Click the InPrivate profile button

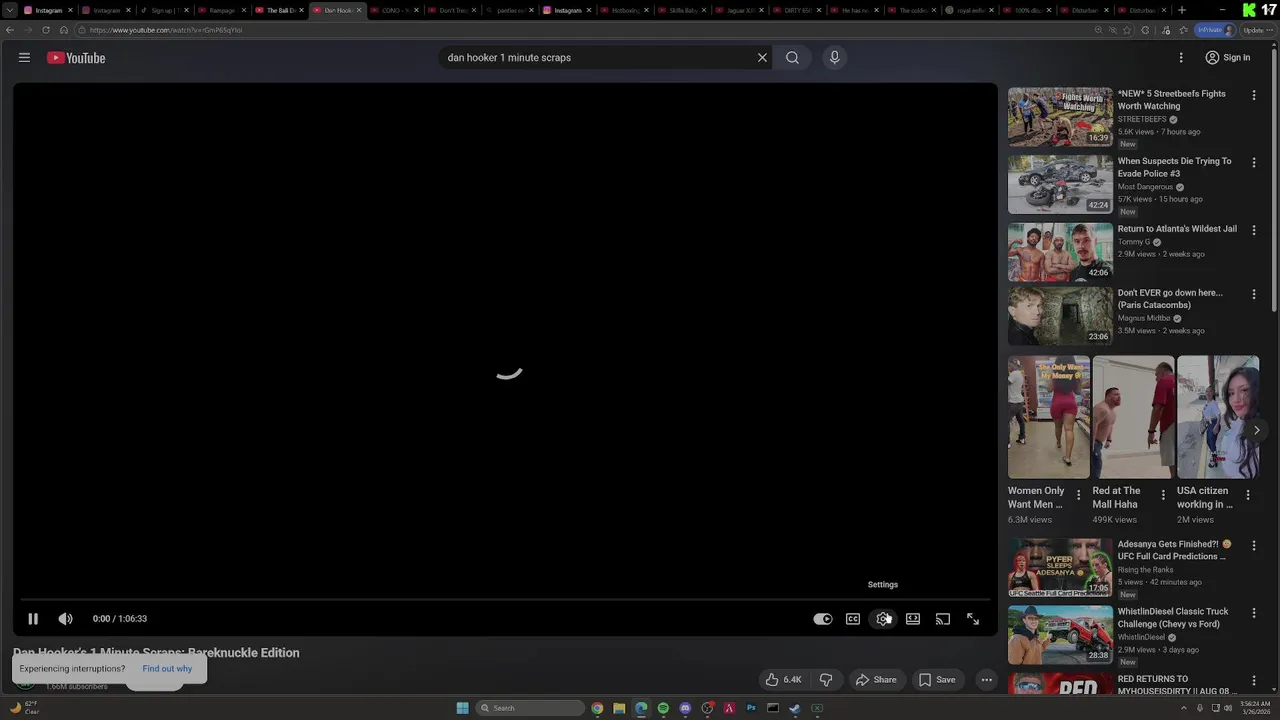(x=1216, y=30)
